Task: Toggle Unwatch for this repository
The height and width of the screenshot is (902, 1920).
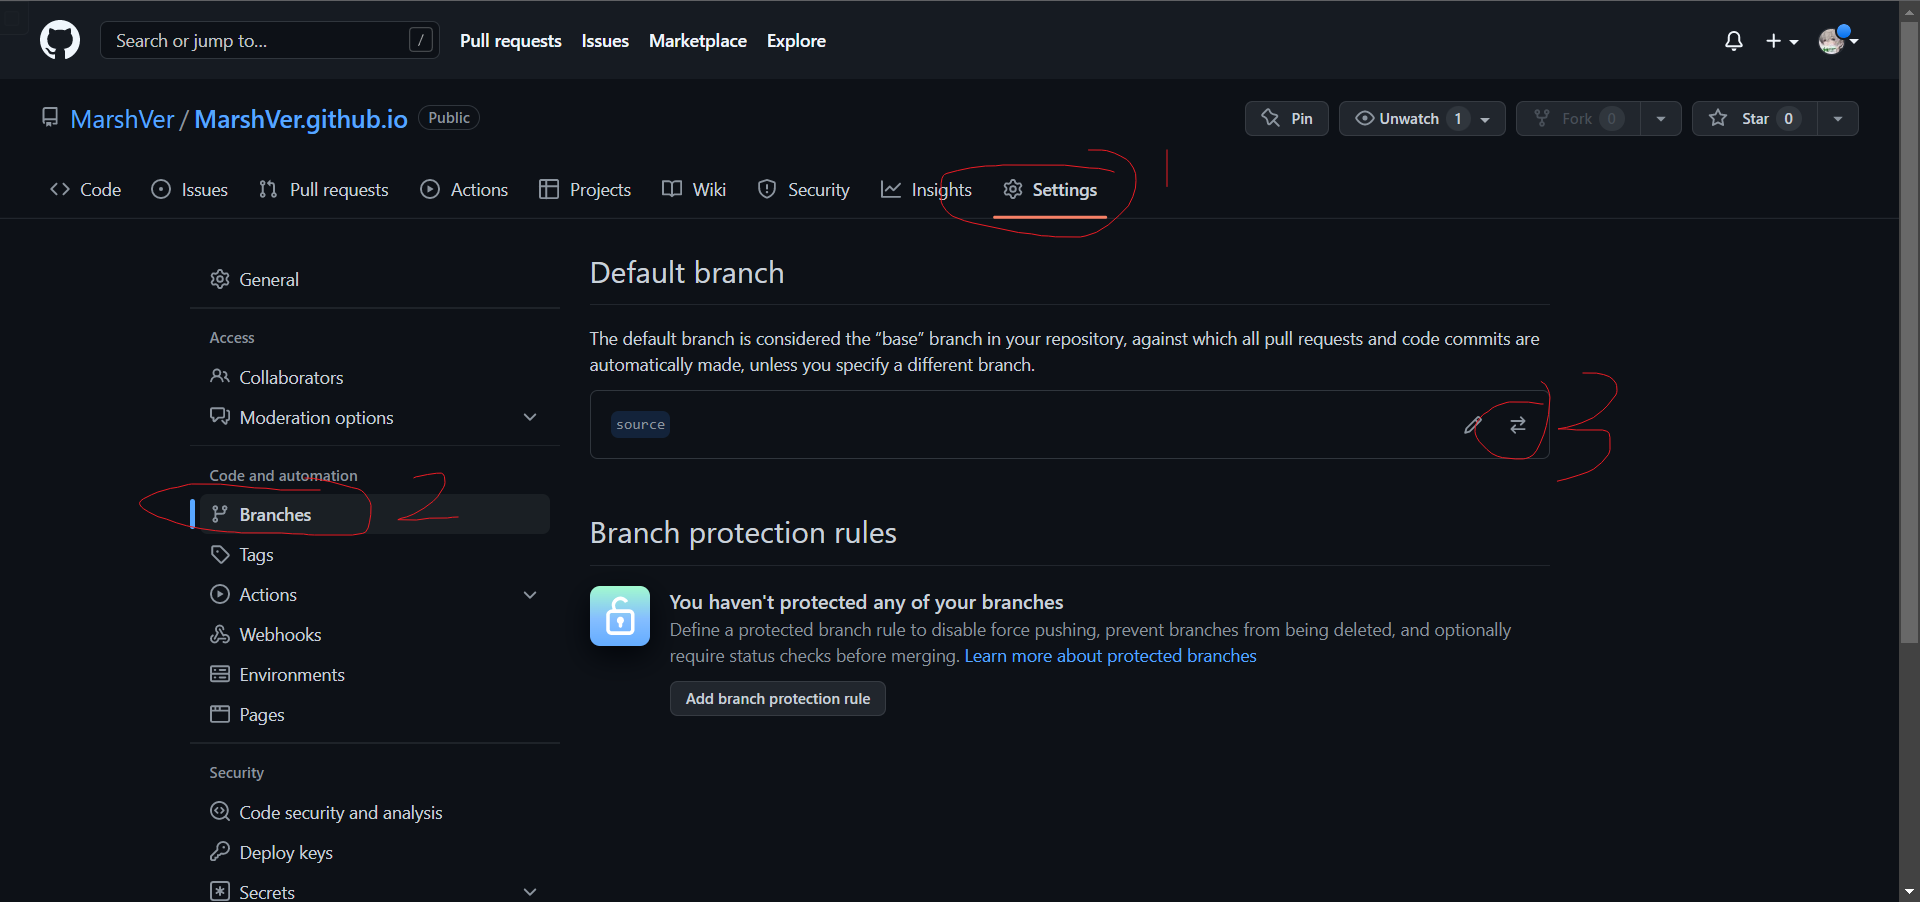Action: (1408, 119)
